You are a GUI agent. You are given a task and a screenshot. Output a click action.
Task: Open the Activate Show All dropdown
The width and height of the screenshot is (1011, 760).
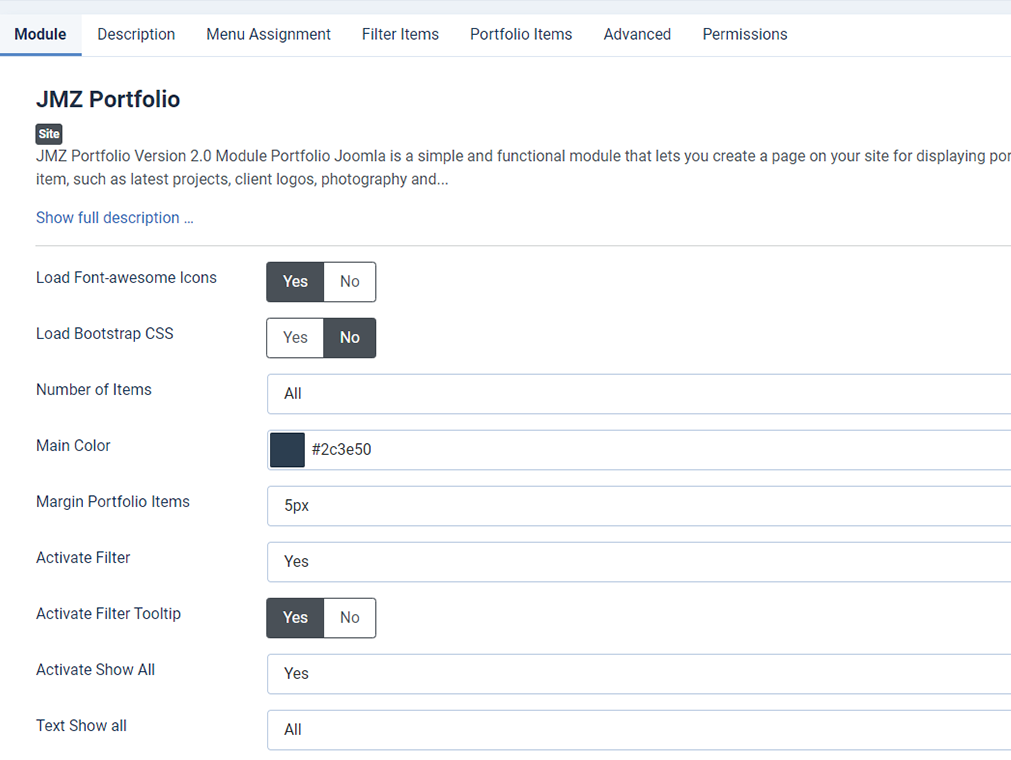(x=639, y=674)
